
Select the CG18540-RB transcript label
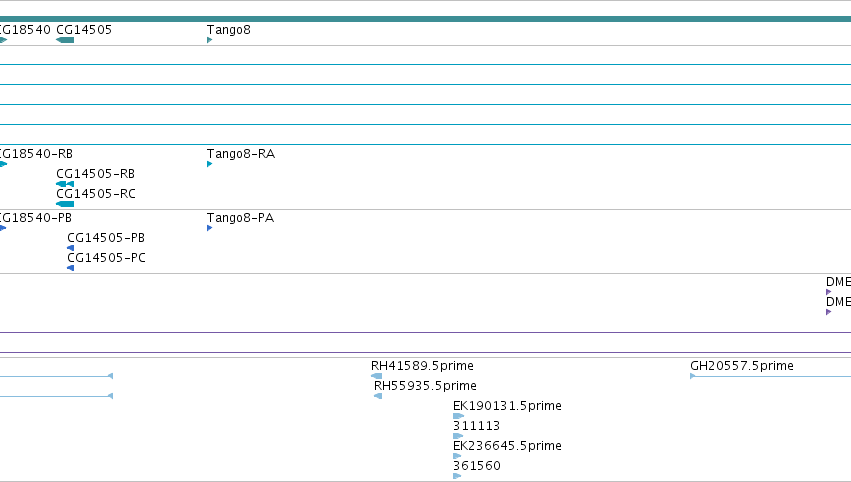(36, 154)
